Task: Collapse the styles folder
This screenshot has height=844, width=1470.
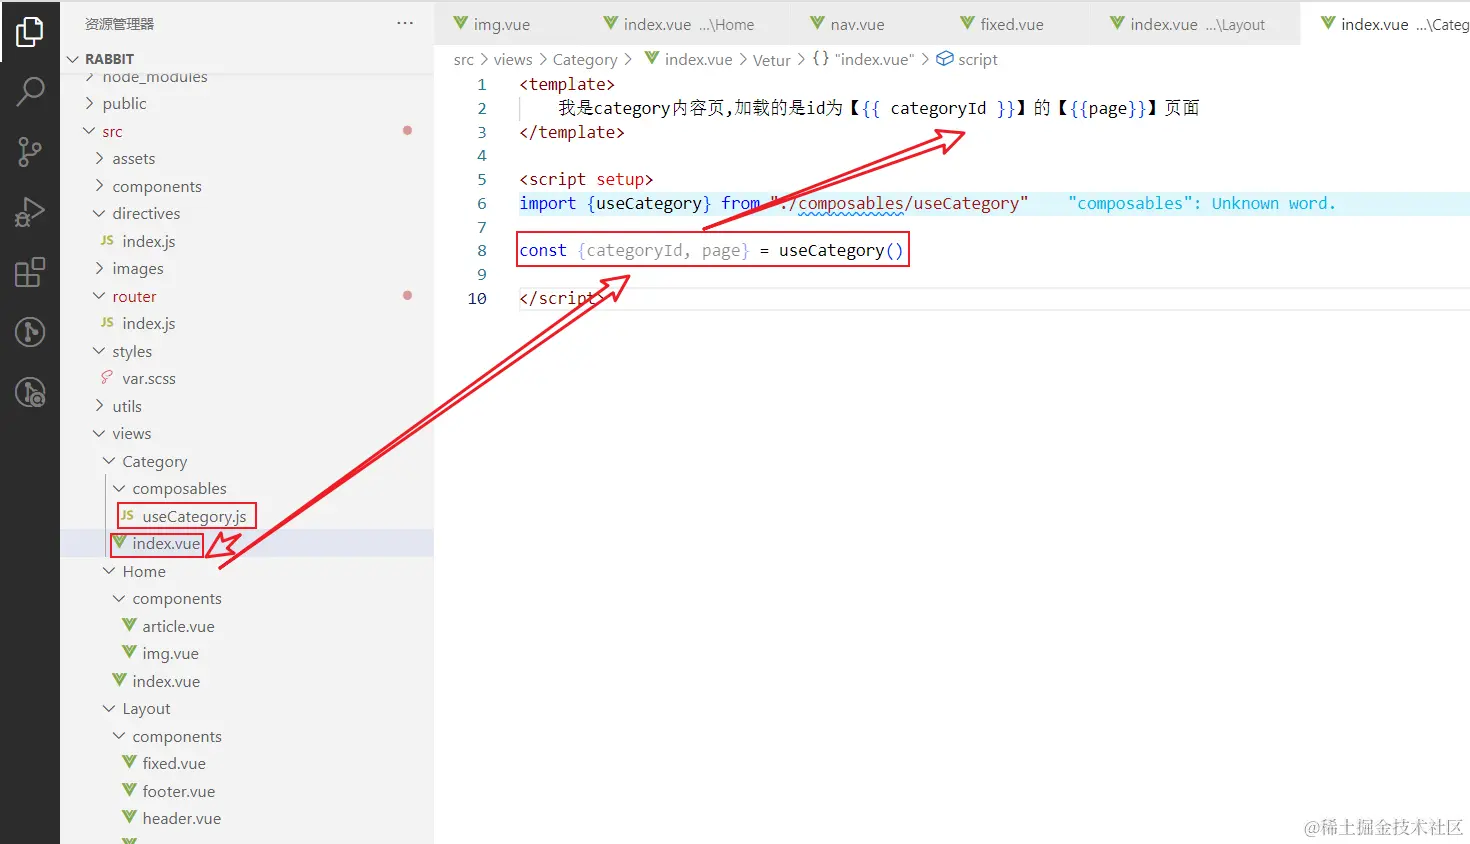Action: tap(100, 351)
